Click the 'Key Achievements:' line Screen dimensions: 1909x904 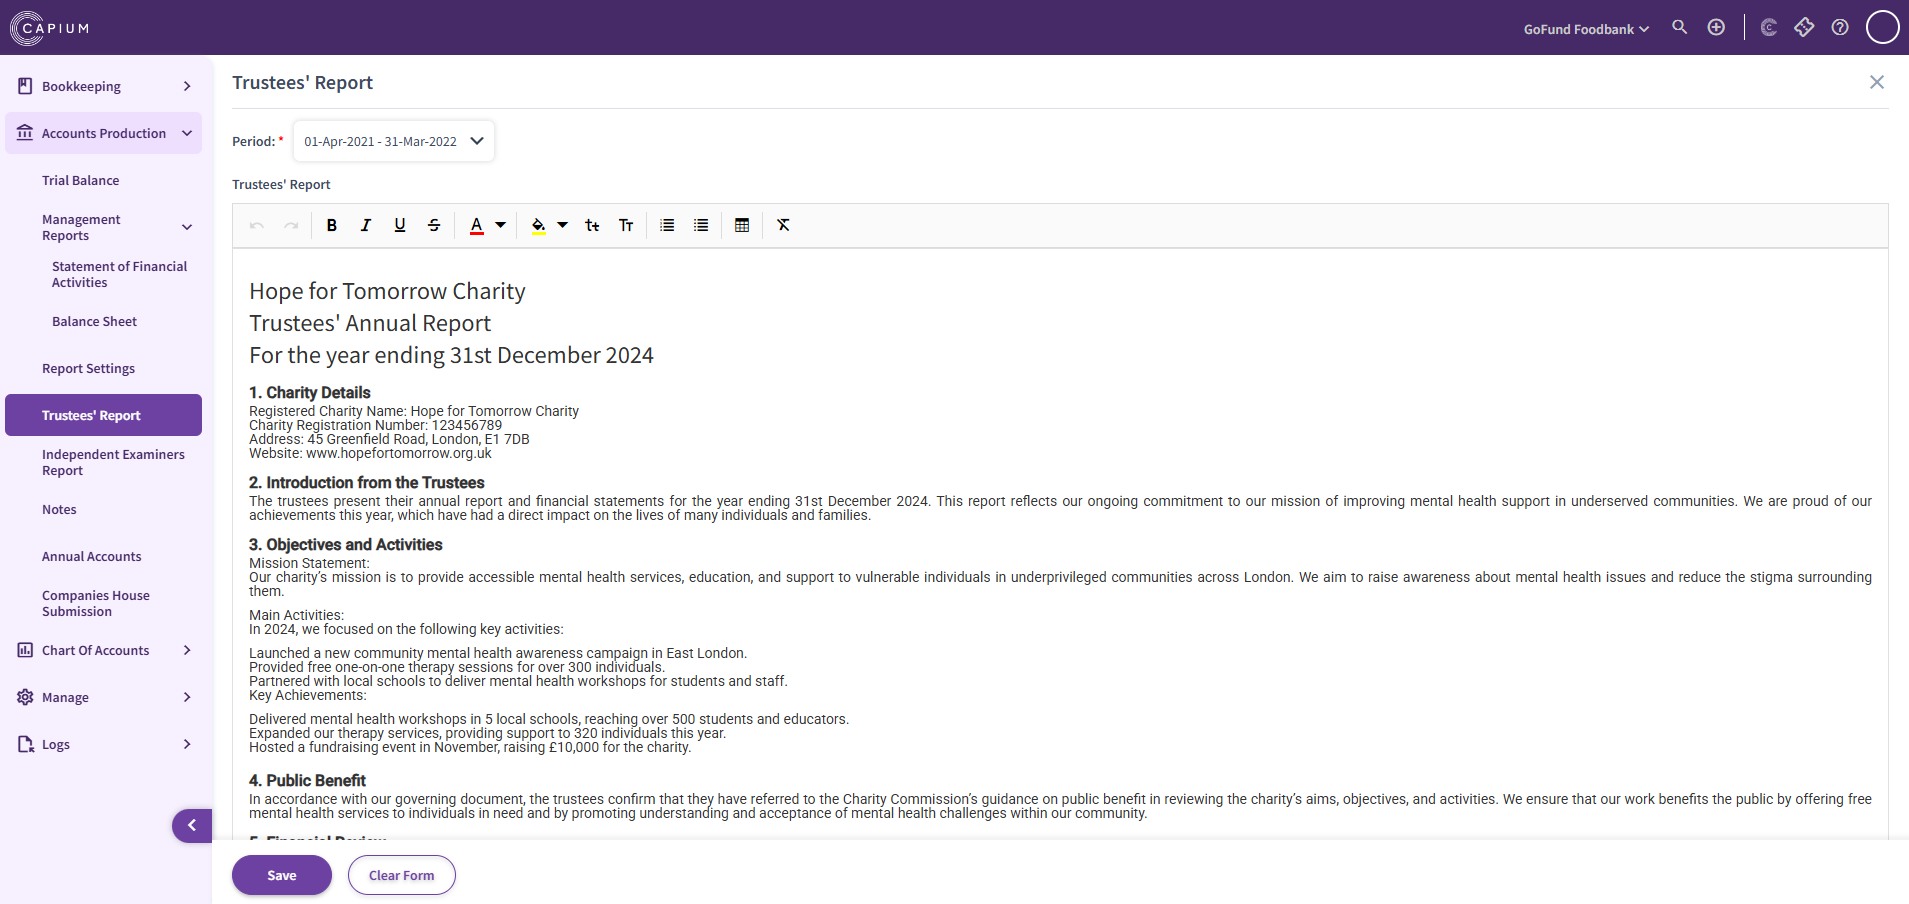coord(308,695)
